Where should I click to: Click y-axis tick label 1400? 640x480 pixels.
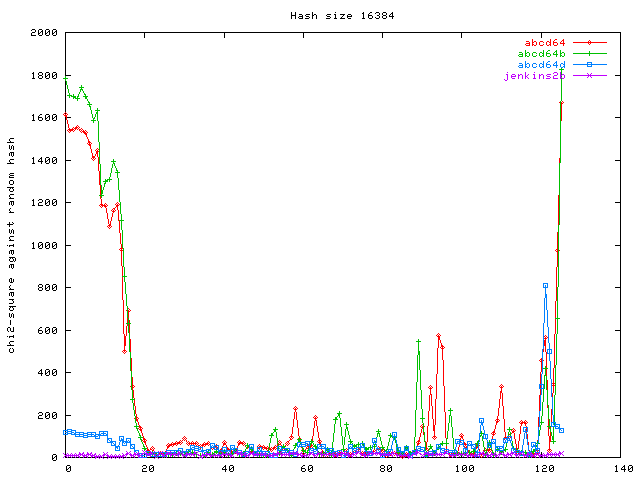[x=44, y=160]
